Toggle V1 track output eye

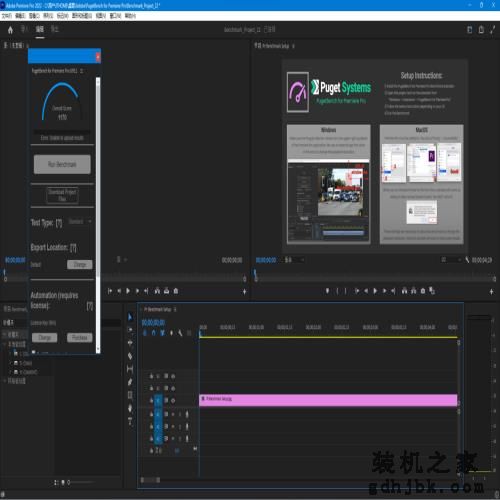pyautogui.click(x=173, y=401)
